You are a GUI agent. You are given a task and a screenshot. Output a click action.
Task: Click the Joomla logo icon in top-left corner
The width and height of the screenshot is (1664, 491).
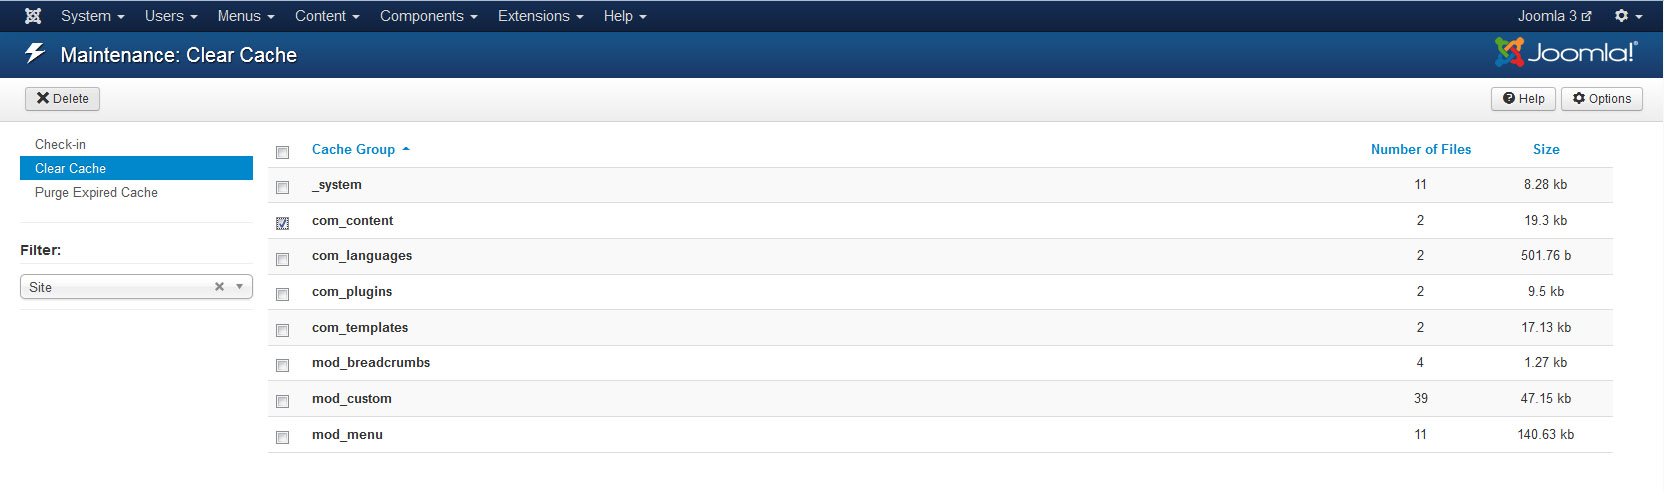(x=33, y=16)
